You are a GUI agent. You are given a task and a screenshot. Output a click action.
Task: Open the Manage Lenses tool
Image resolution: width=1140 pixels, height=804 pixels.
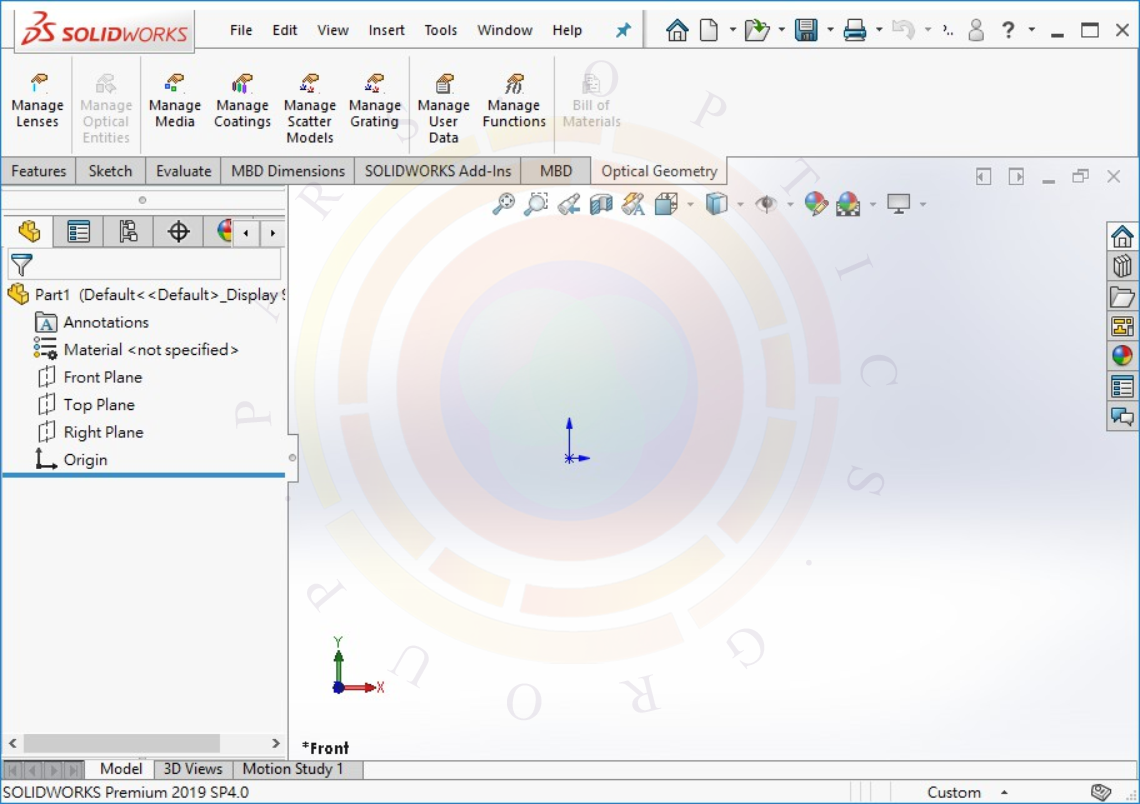[x=37, y=101]
